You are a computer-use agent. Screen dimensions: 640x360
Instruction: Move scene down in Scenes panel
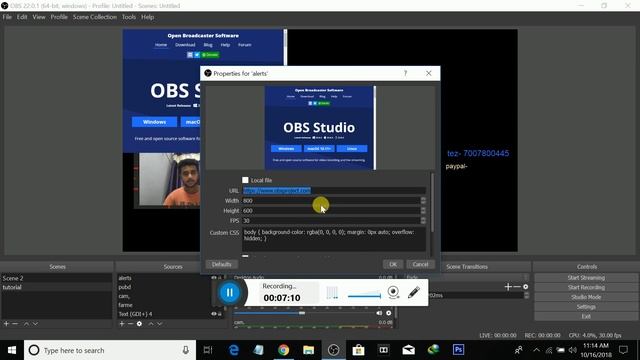(x=36, y=324)
